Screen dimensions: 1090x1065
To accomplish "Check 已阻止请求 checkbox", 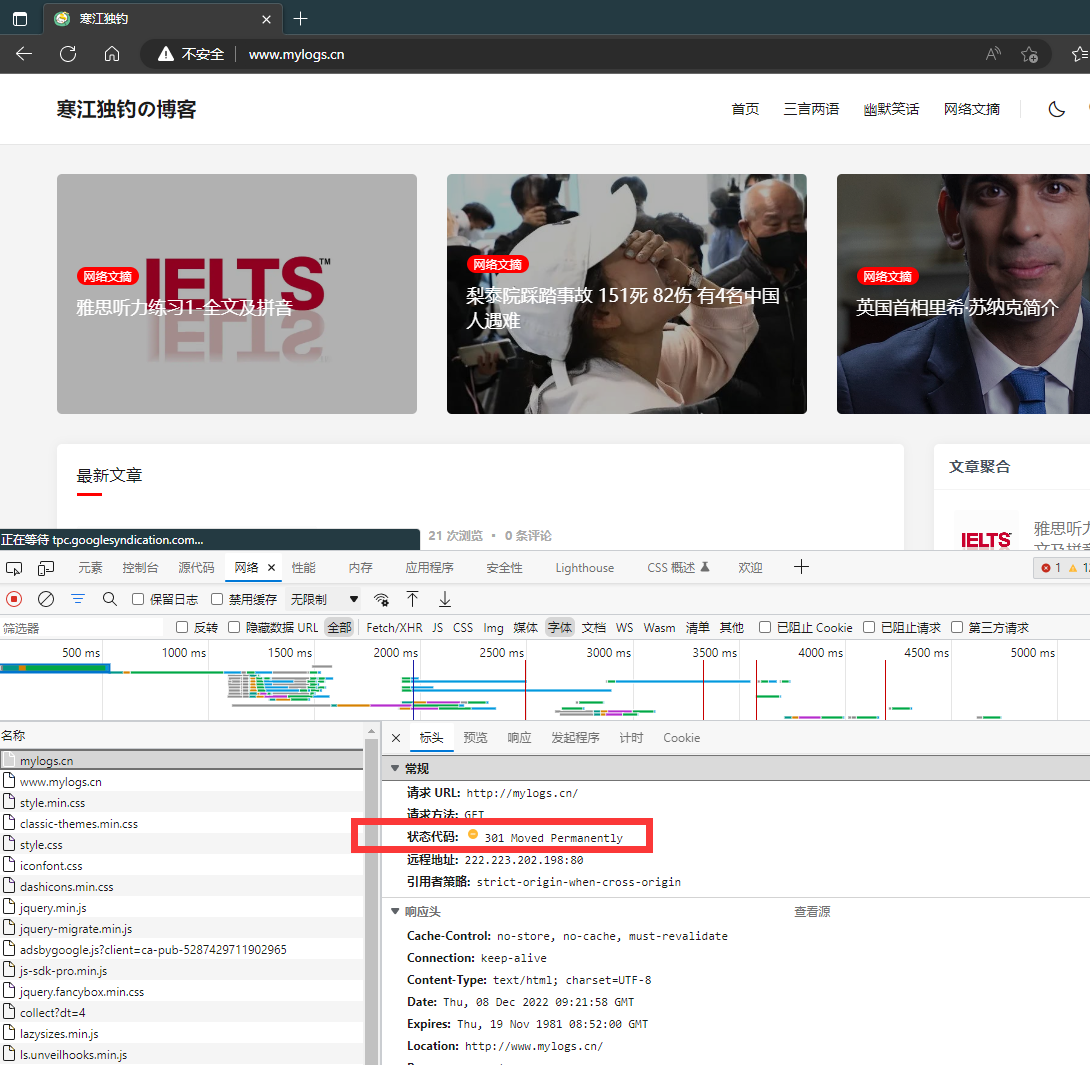I will click(x=869, y=627).
